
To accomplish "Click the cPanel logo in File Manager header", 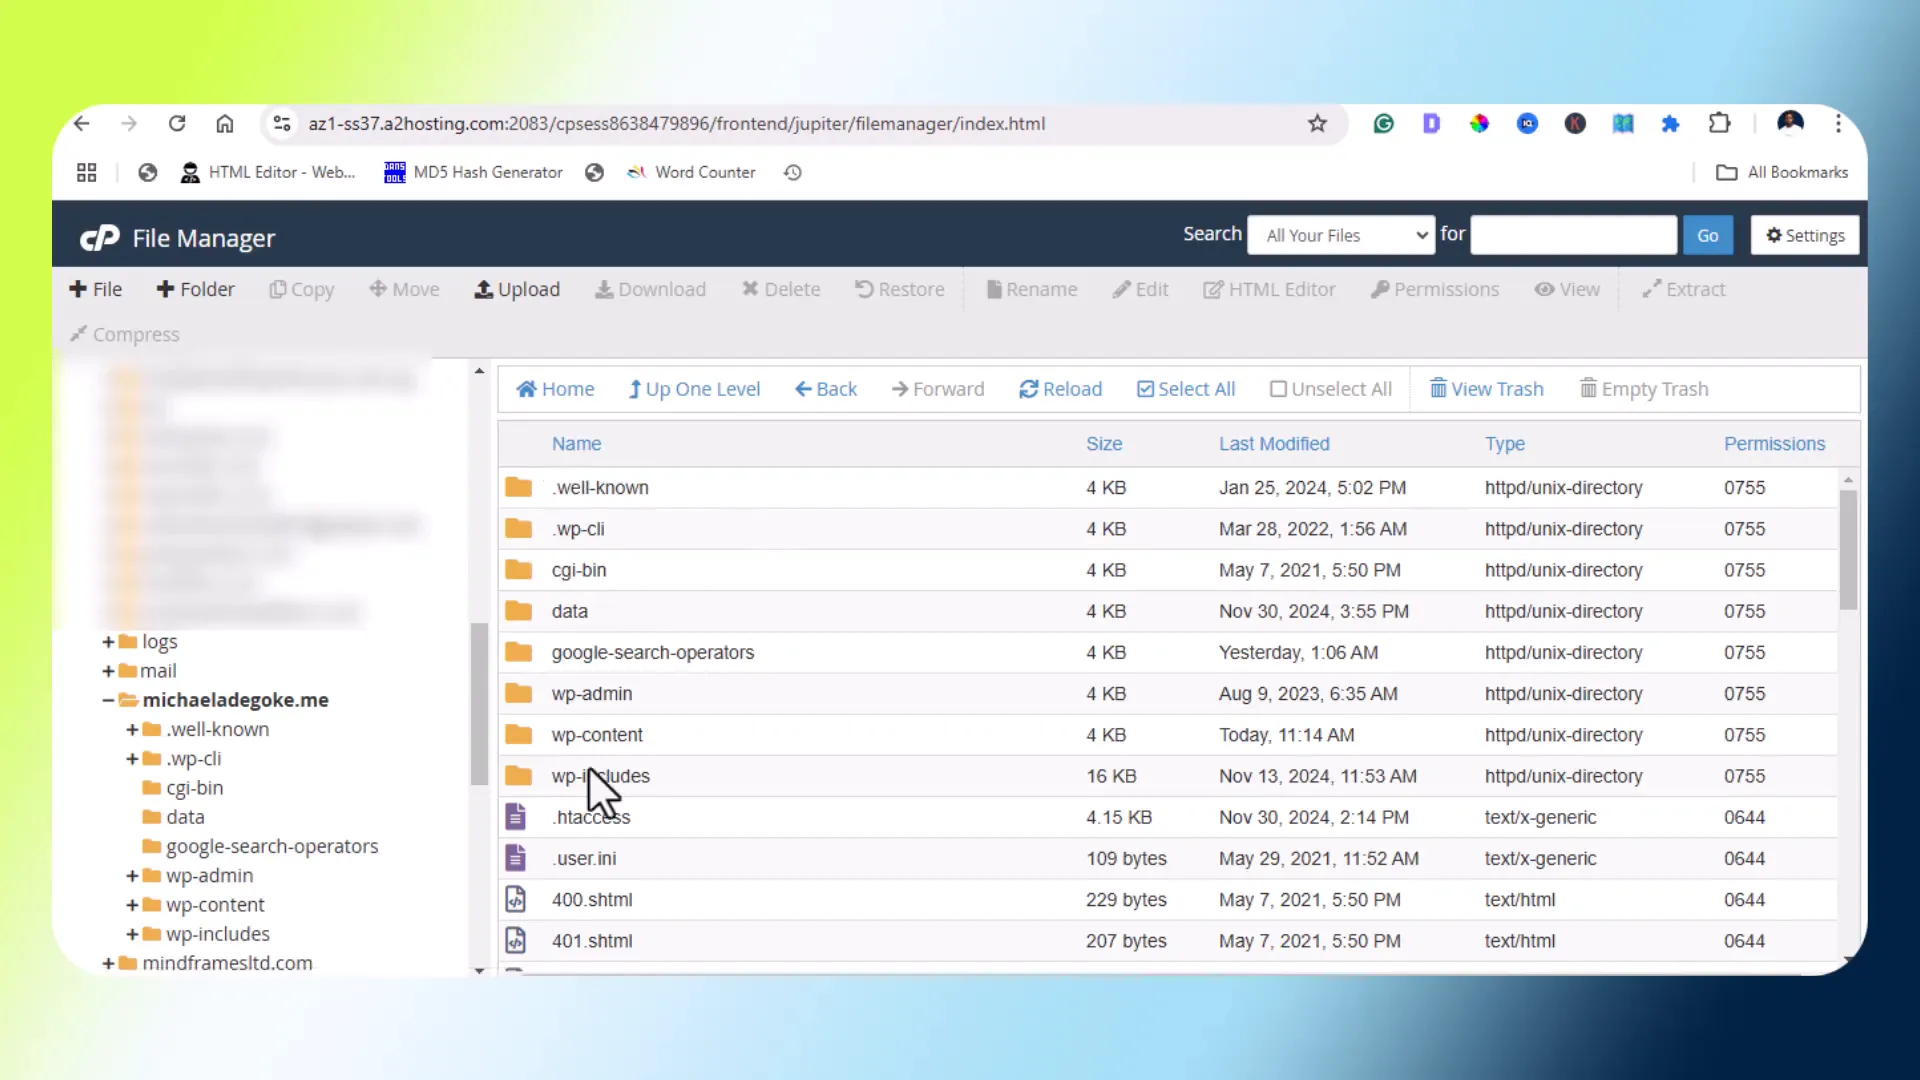I will (x=100, y=238).
